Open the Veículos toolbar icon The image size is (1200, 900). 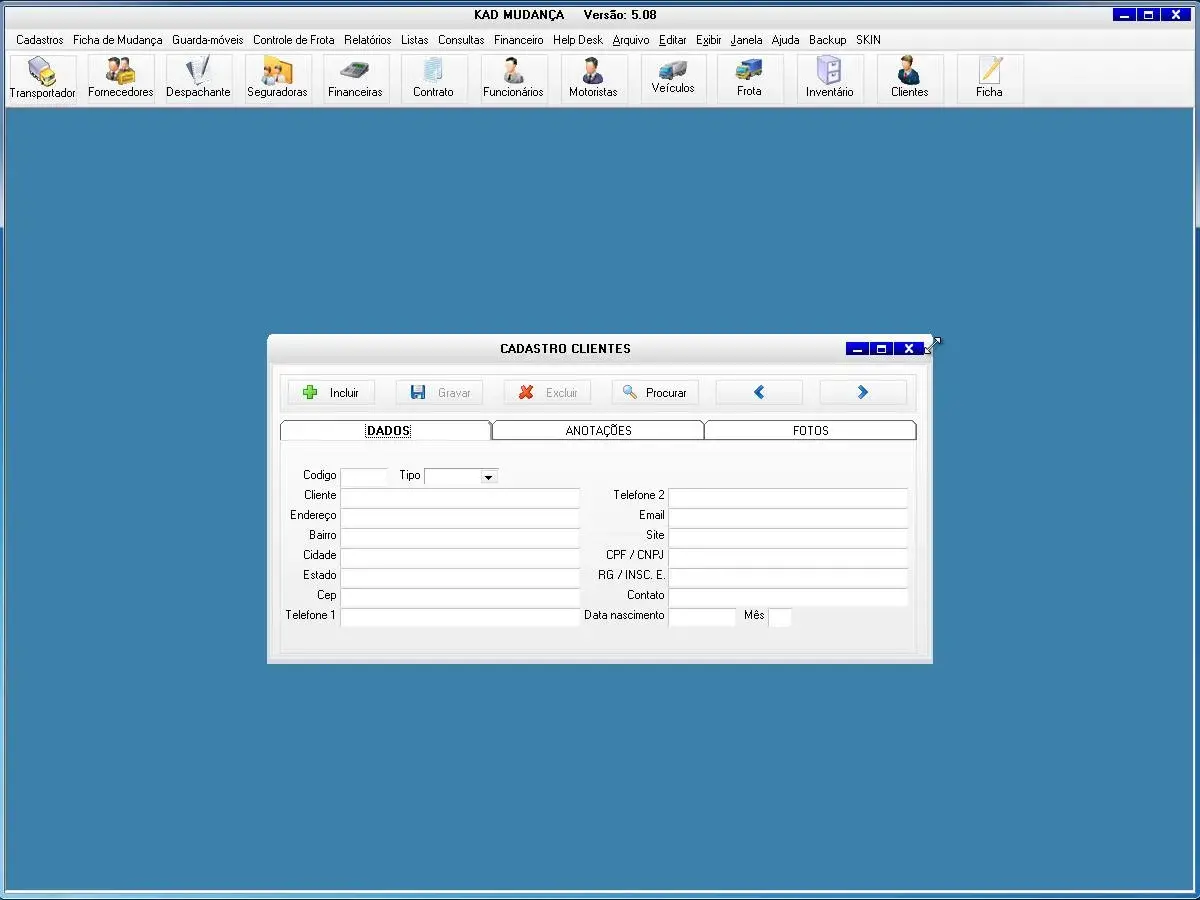click(673, 79)
